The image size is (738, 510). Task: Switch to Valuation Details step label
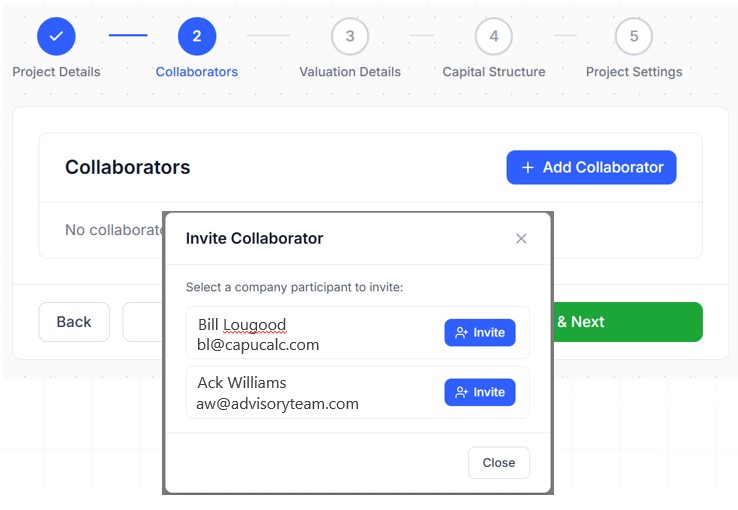click(350, 72)
